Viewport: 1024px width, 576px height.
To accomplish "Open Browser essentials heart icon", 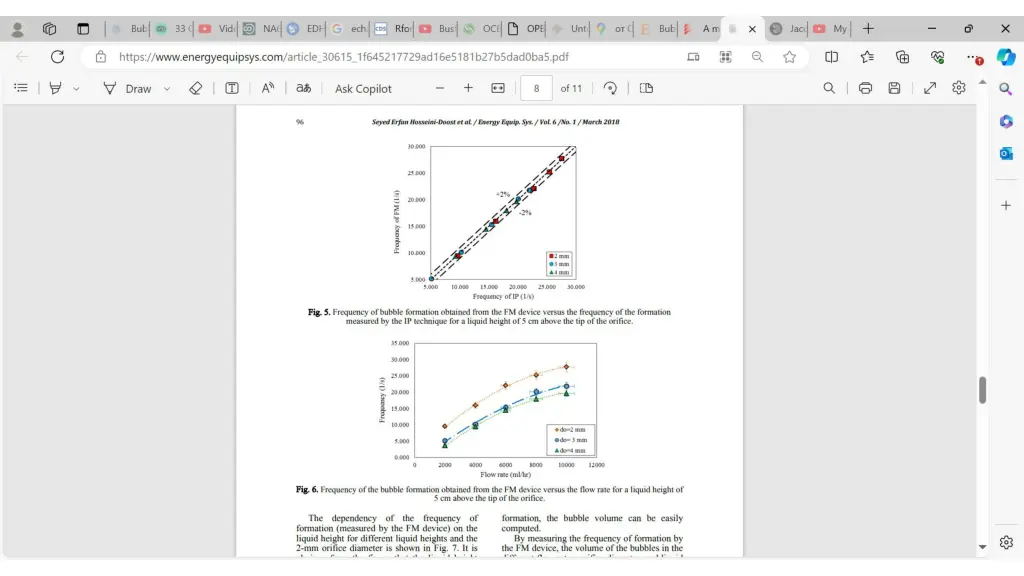I will (x=938, y=57).
